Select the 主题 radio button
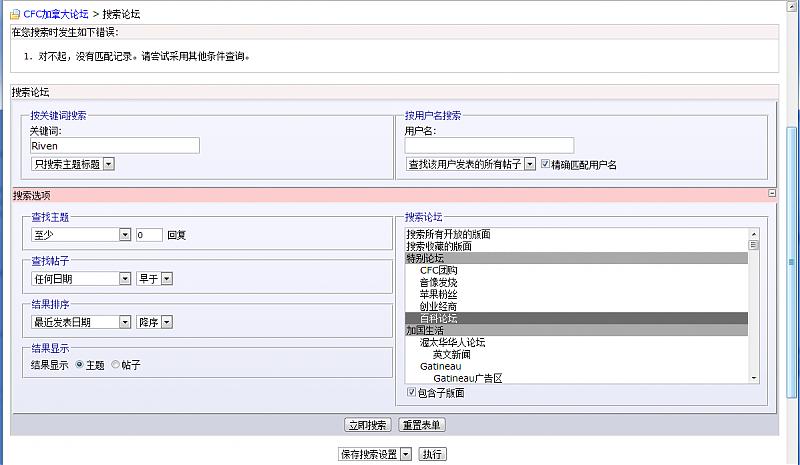Screen dimensions: 800x465 [79, 365]
